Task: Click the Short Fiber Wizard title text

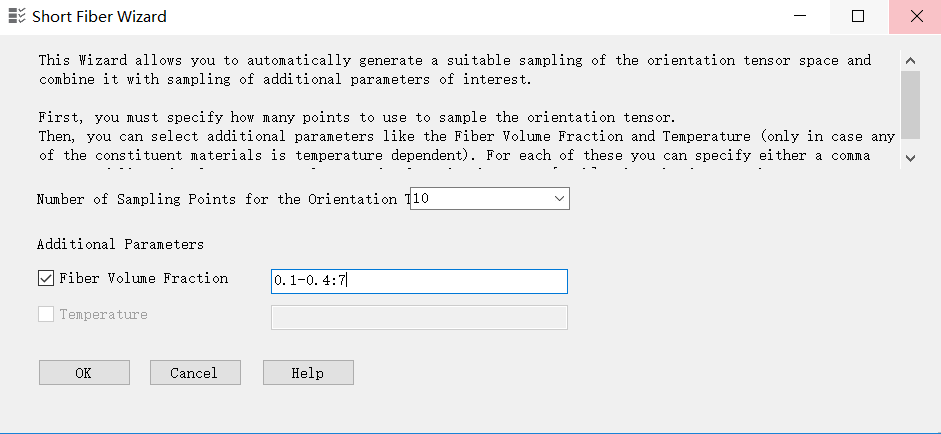Action: click(x=99, y=16)
